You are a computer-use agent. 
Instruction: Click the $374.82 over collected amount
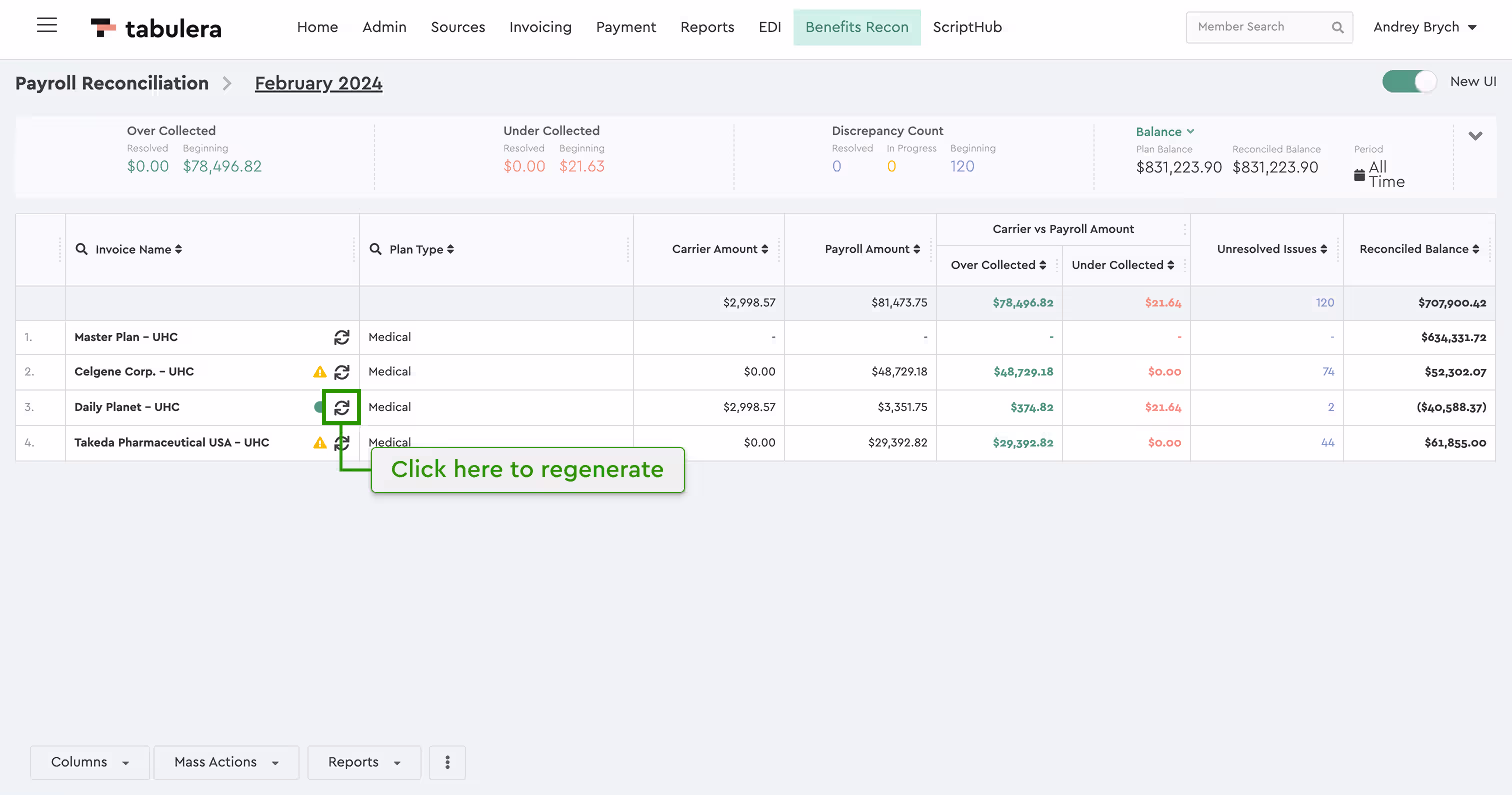(x=1031, y=407)
